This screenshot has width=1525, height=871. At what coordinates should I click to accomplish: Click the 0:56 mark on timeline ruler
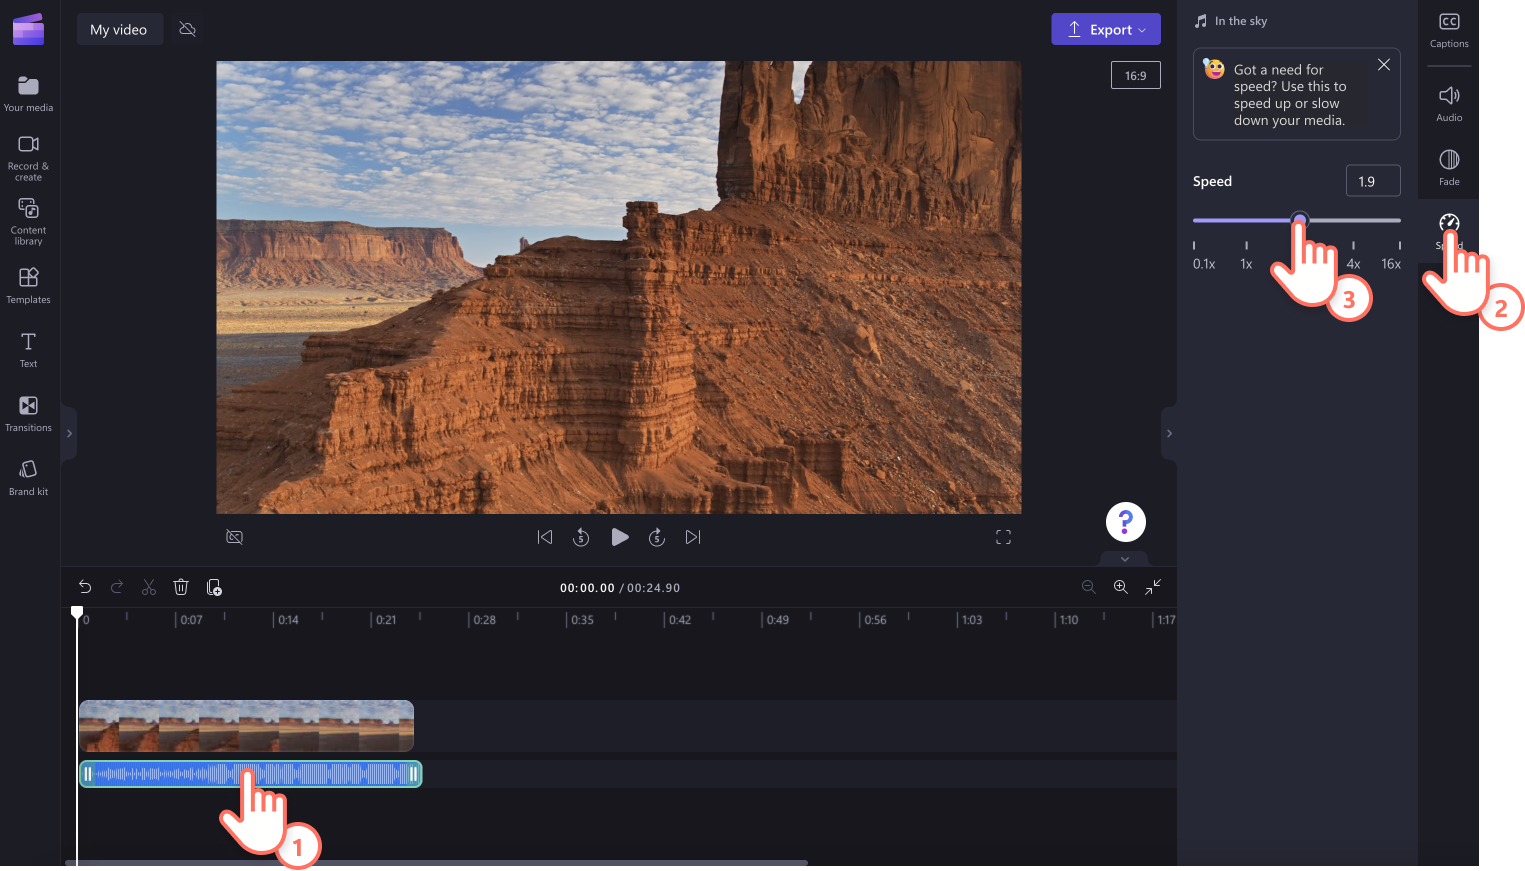(x=875, y=620)
